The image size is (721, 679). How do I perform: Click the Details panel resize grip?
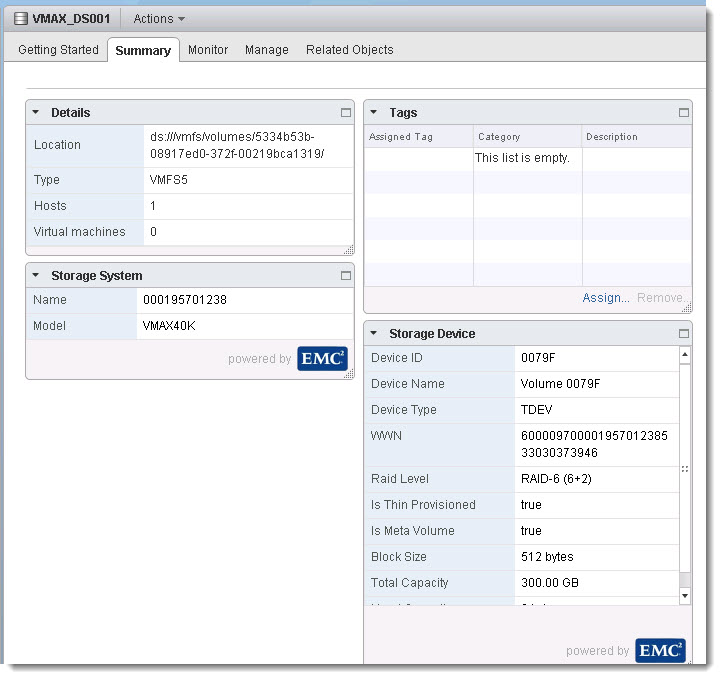tap(349, 250)
